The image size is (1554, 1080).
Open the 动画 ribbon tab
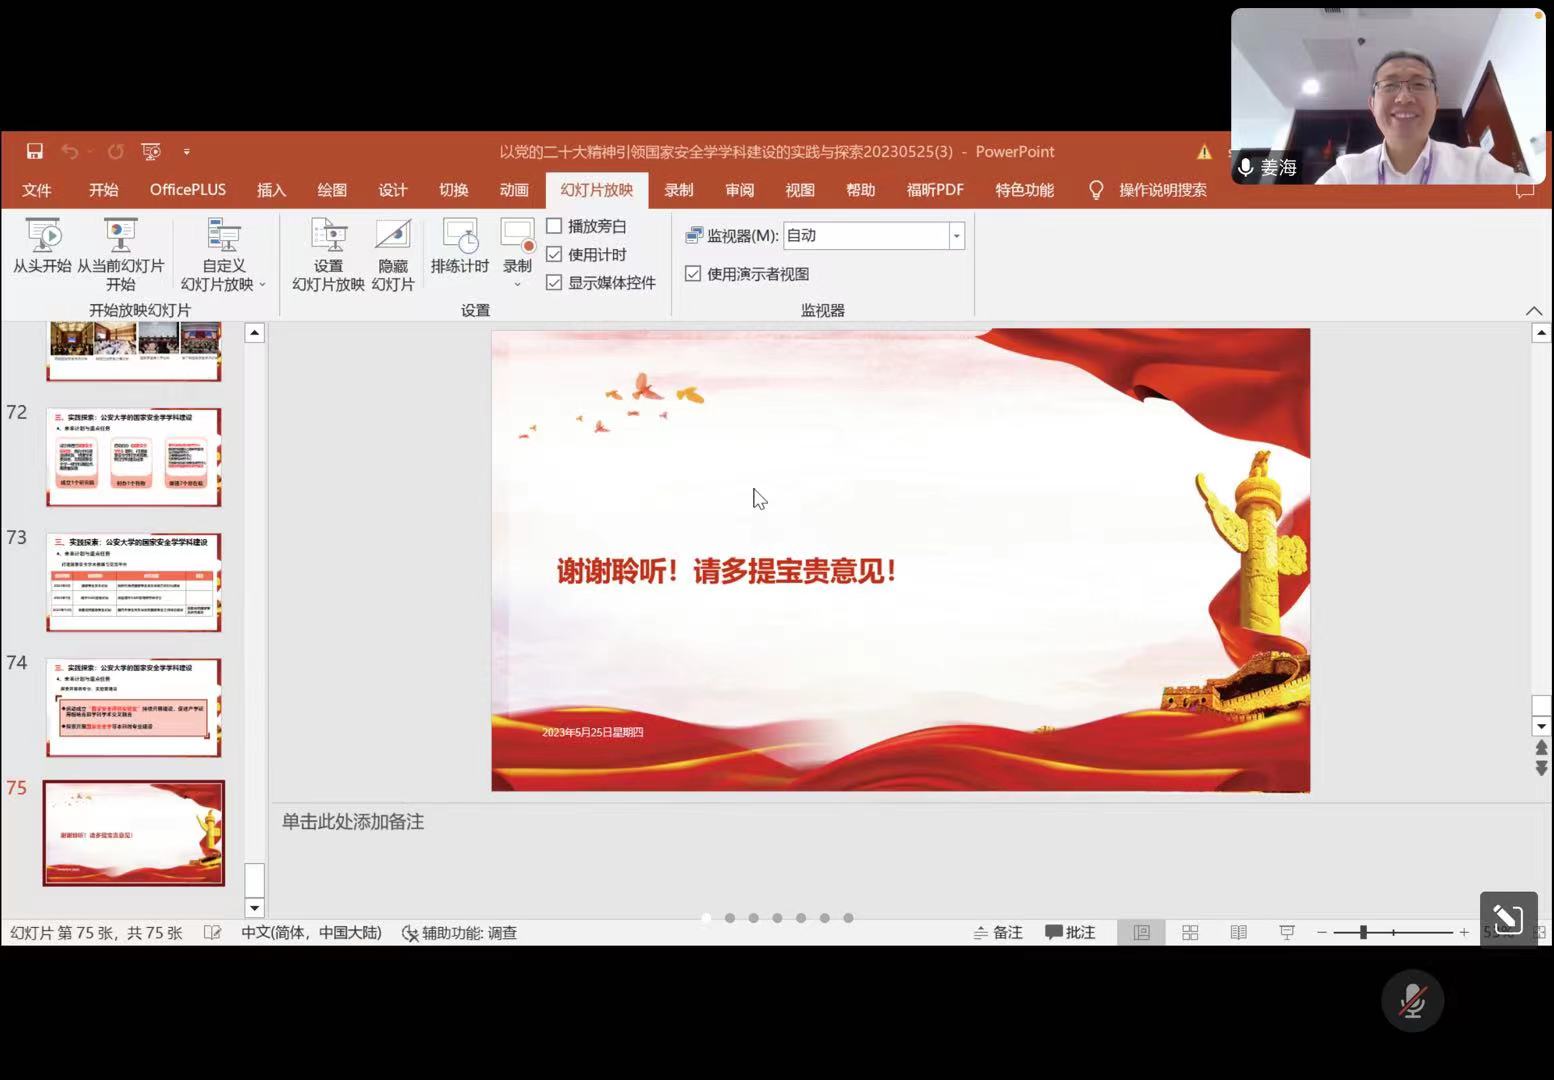click(x=514, y=190)
